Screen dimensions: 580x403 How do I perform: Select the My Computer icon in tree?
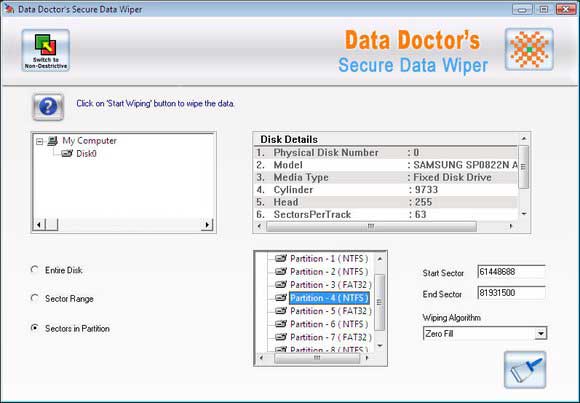tap(53, 141)
